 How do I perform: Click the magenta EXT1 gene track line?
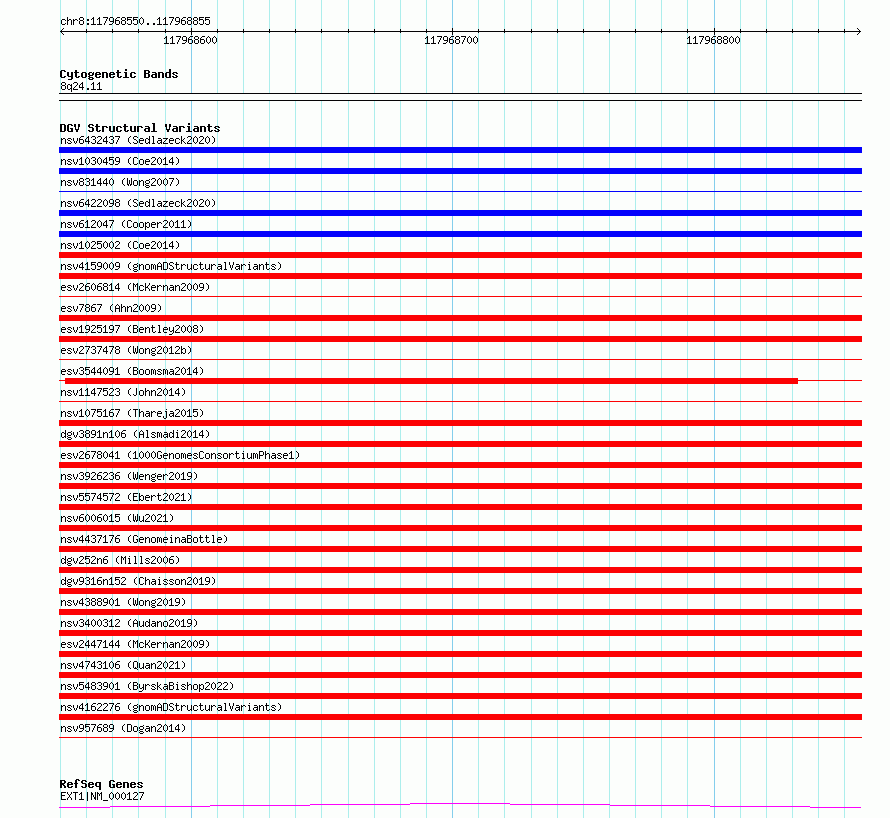460,806
